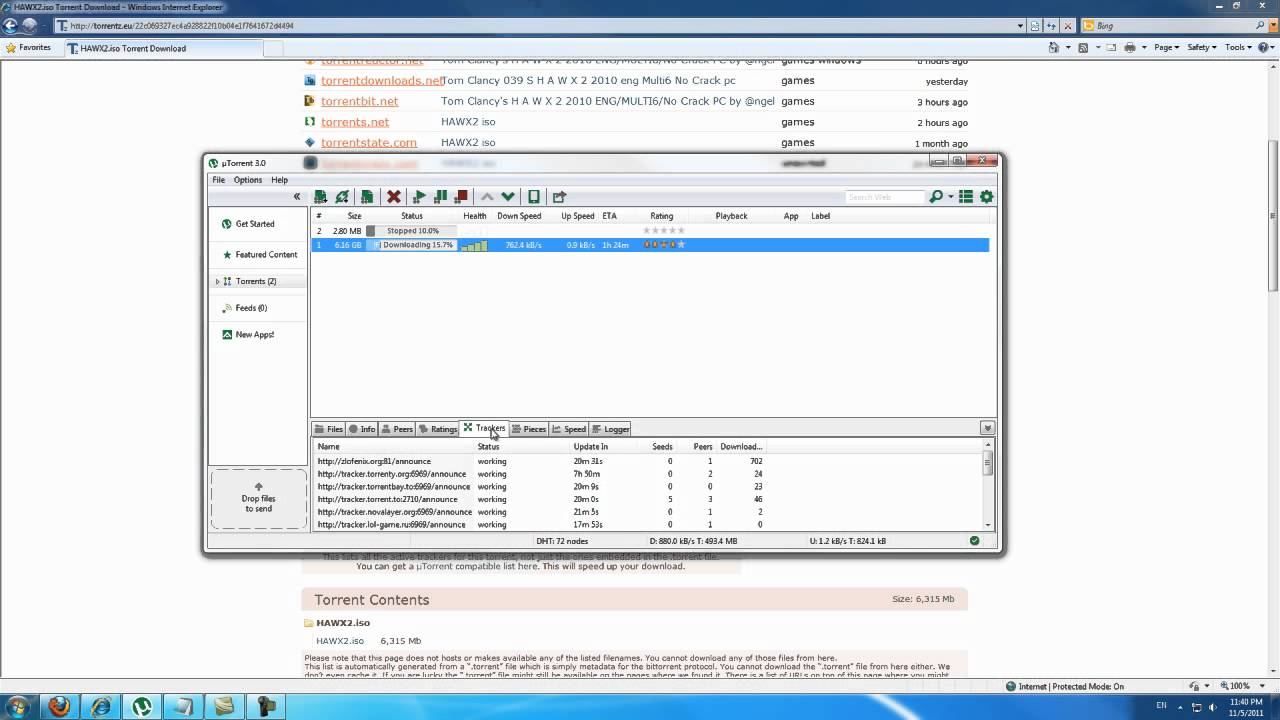The image size is (1280, 720).
Task: Open torrentdownloads.net link in browser
Action: 382,81
